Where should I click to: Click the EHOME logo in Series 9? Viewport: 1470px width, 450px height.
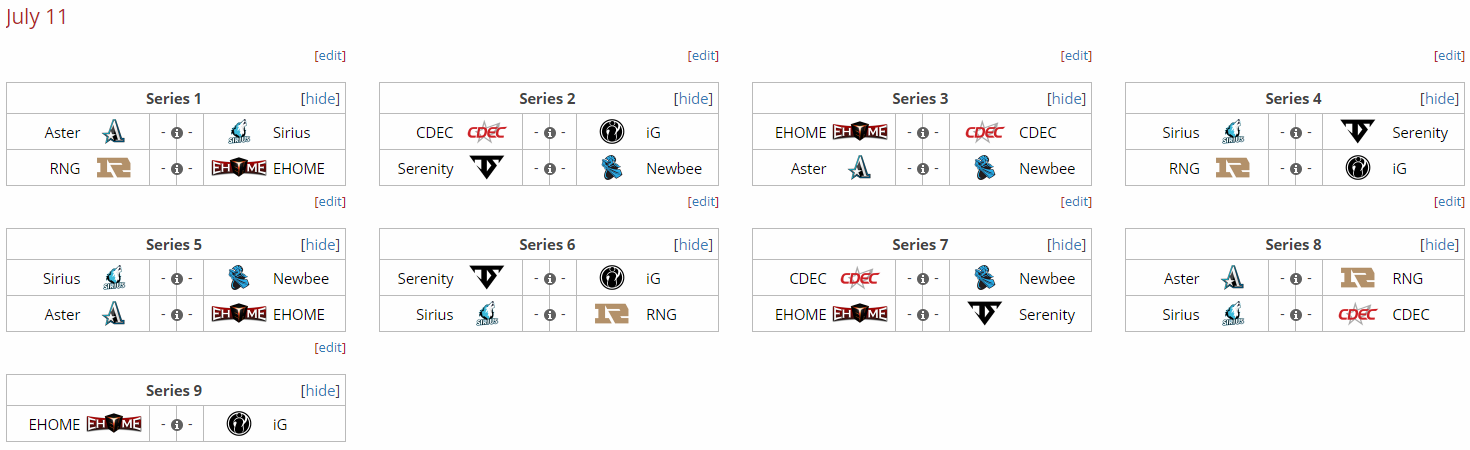click(114, 424)
